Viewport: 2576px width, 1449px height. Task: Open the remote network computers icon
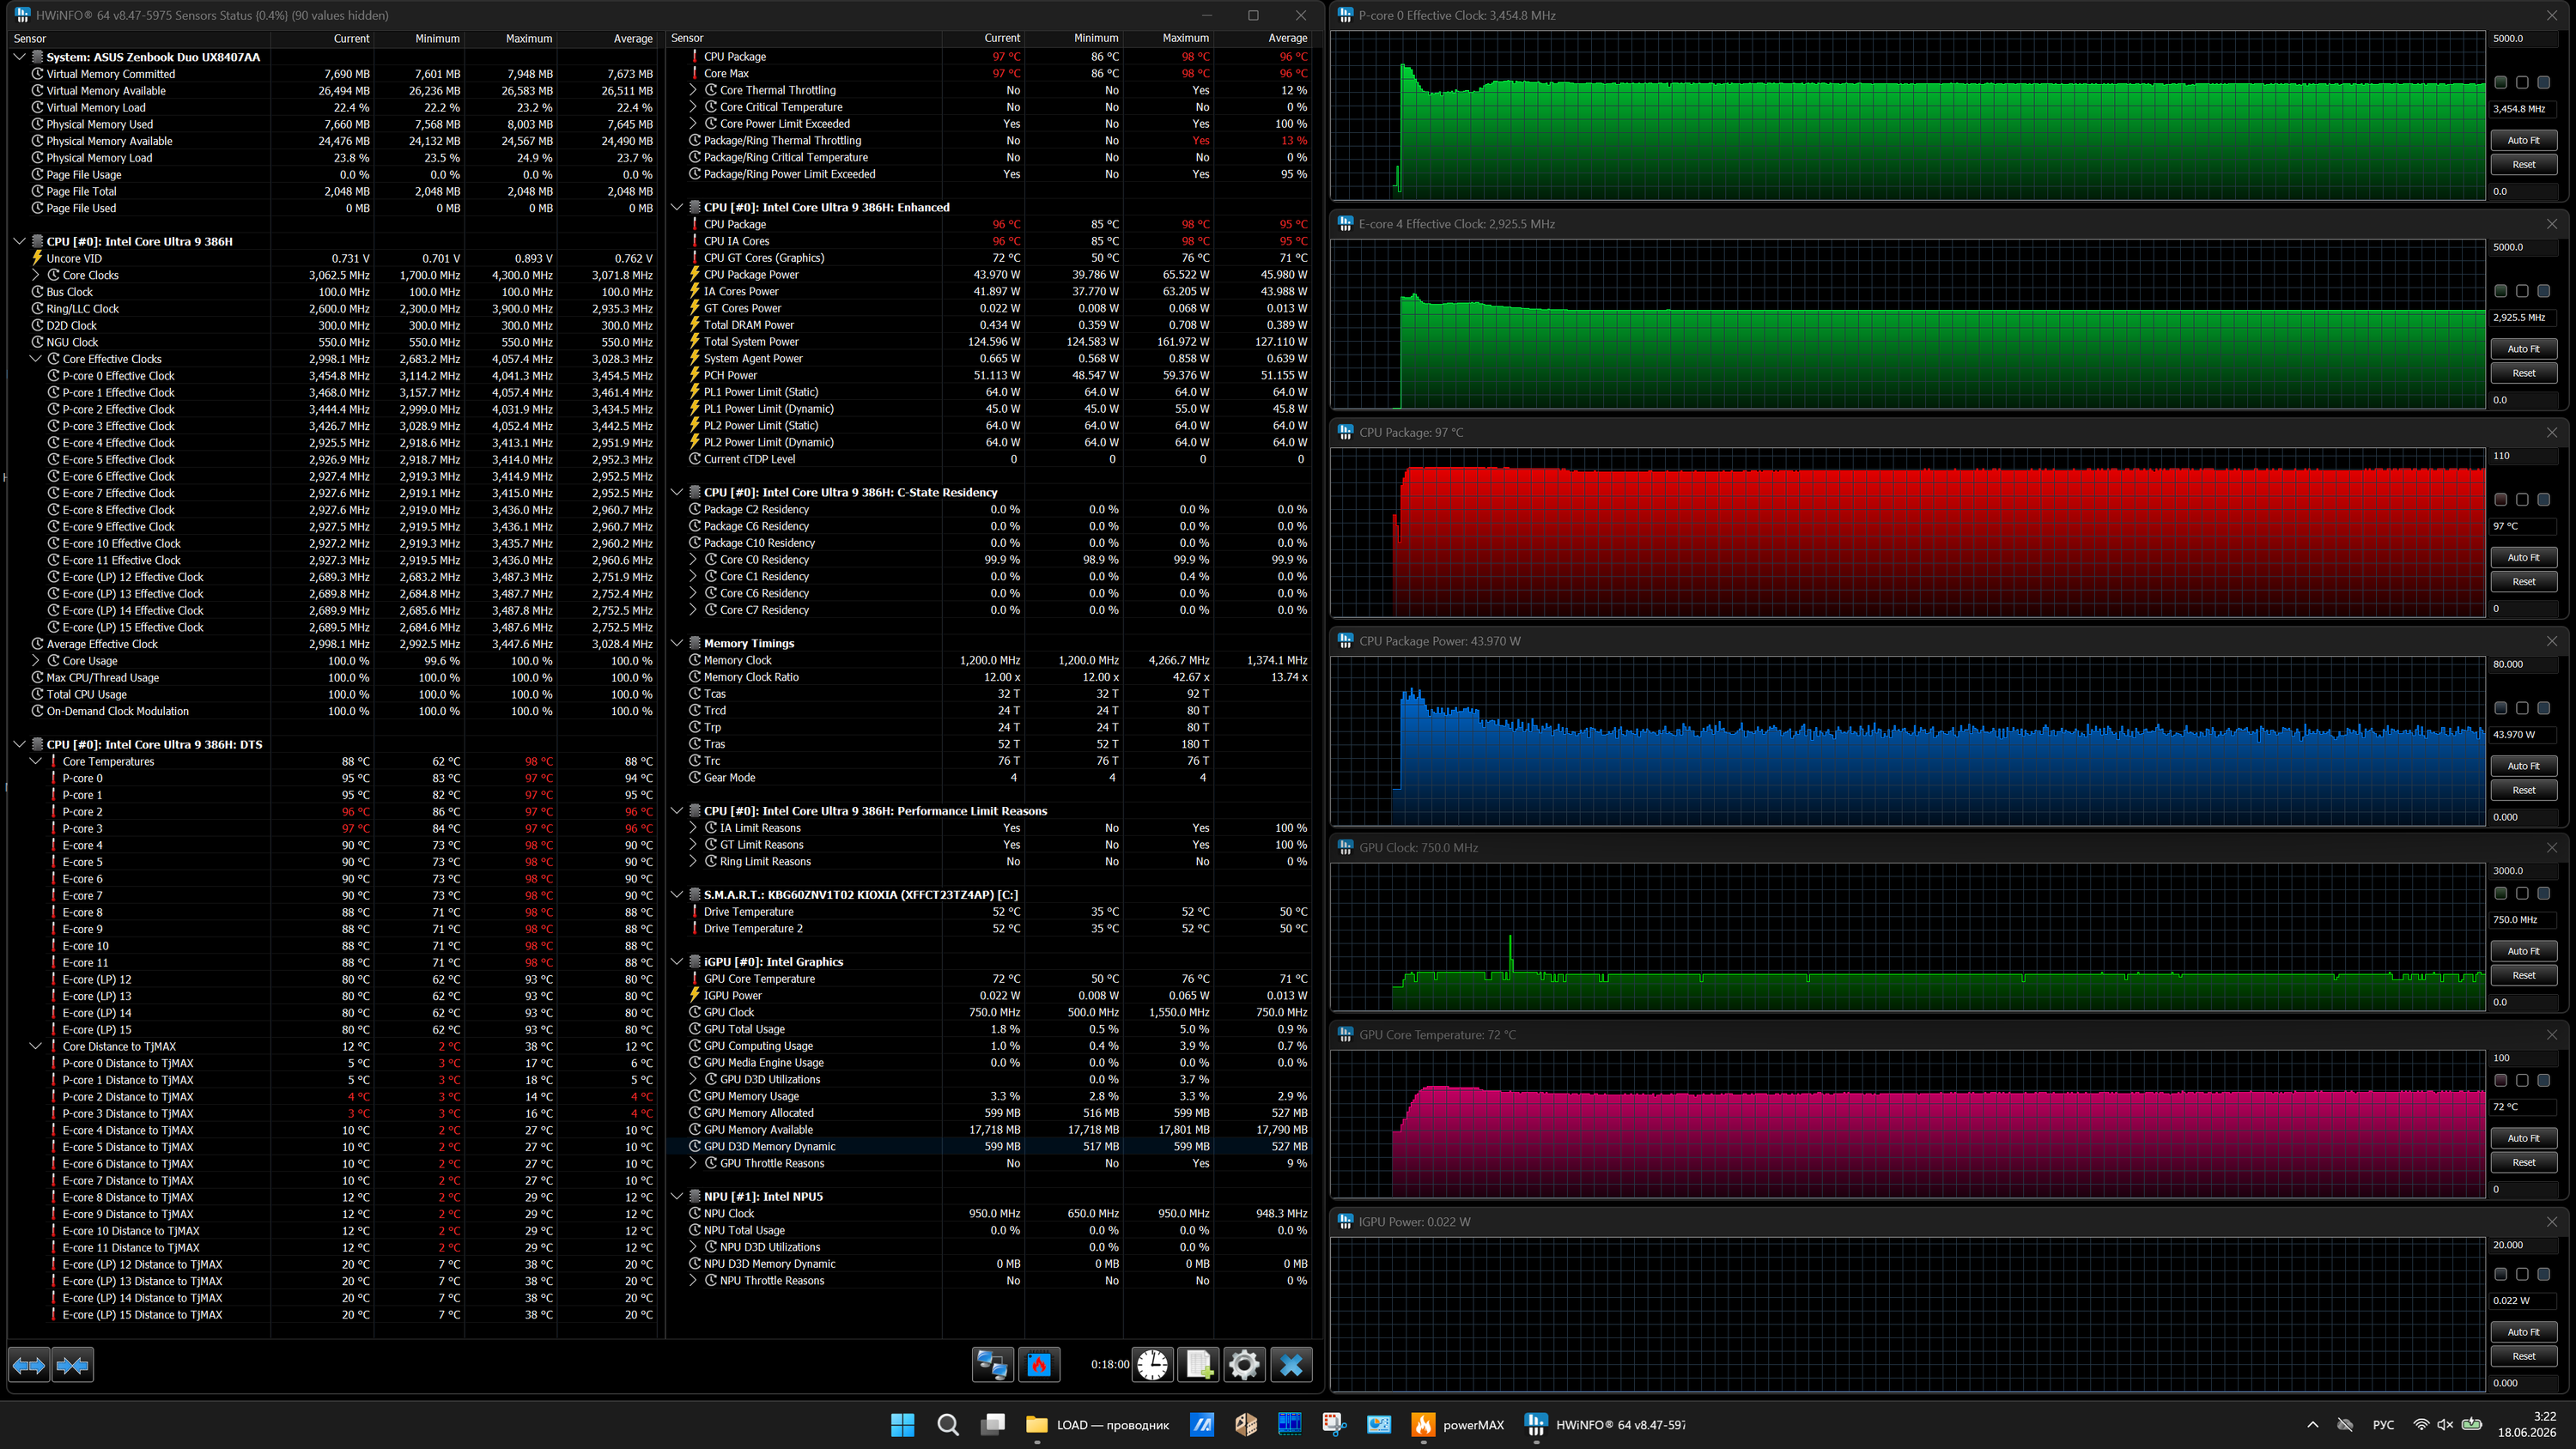[993, 1365]
